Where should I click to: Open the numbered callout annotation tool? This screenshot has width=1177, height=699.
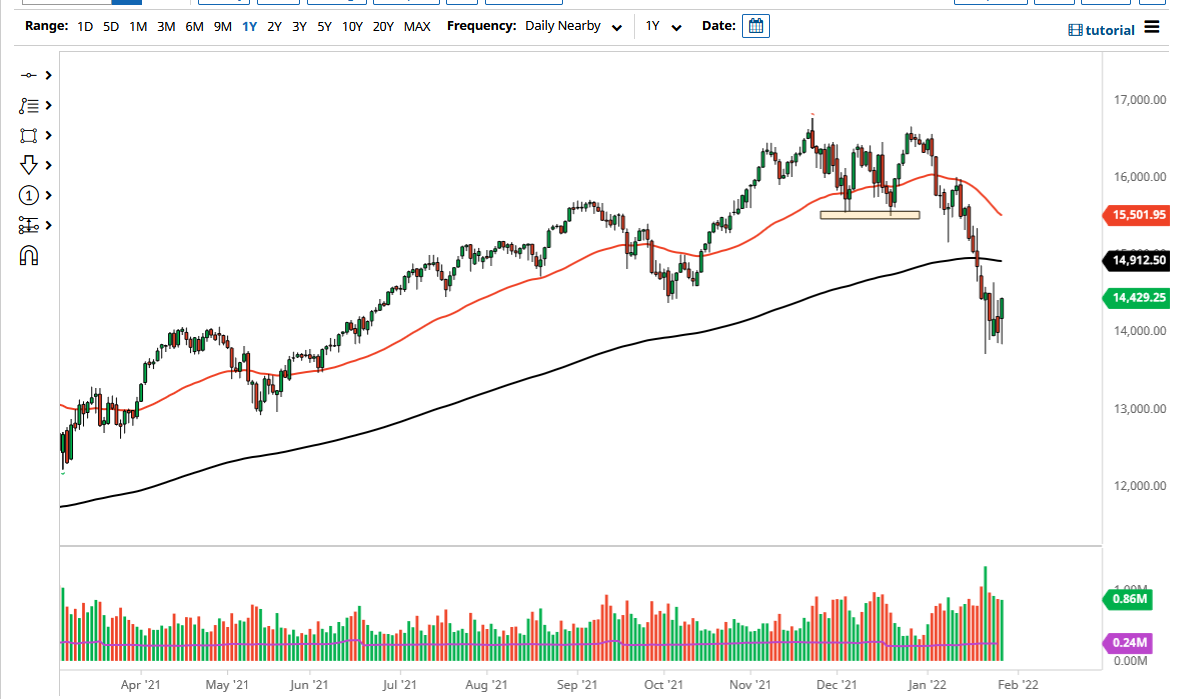coord(30,195)
